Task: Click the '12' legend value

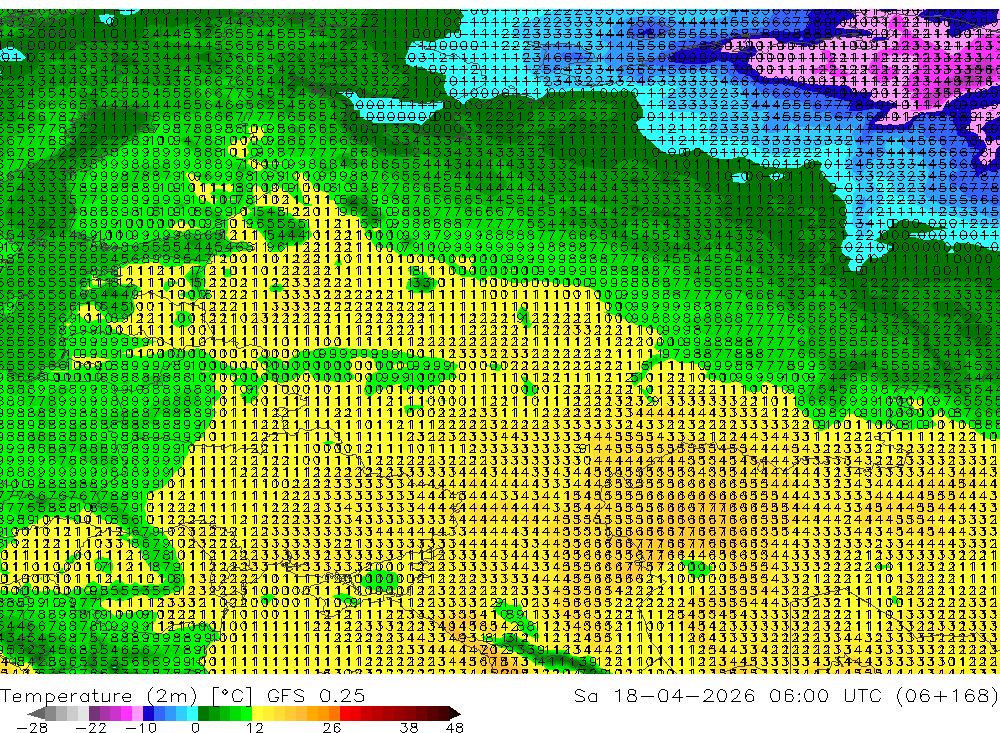Action: [x=255, y=728]
